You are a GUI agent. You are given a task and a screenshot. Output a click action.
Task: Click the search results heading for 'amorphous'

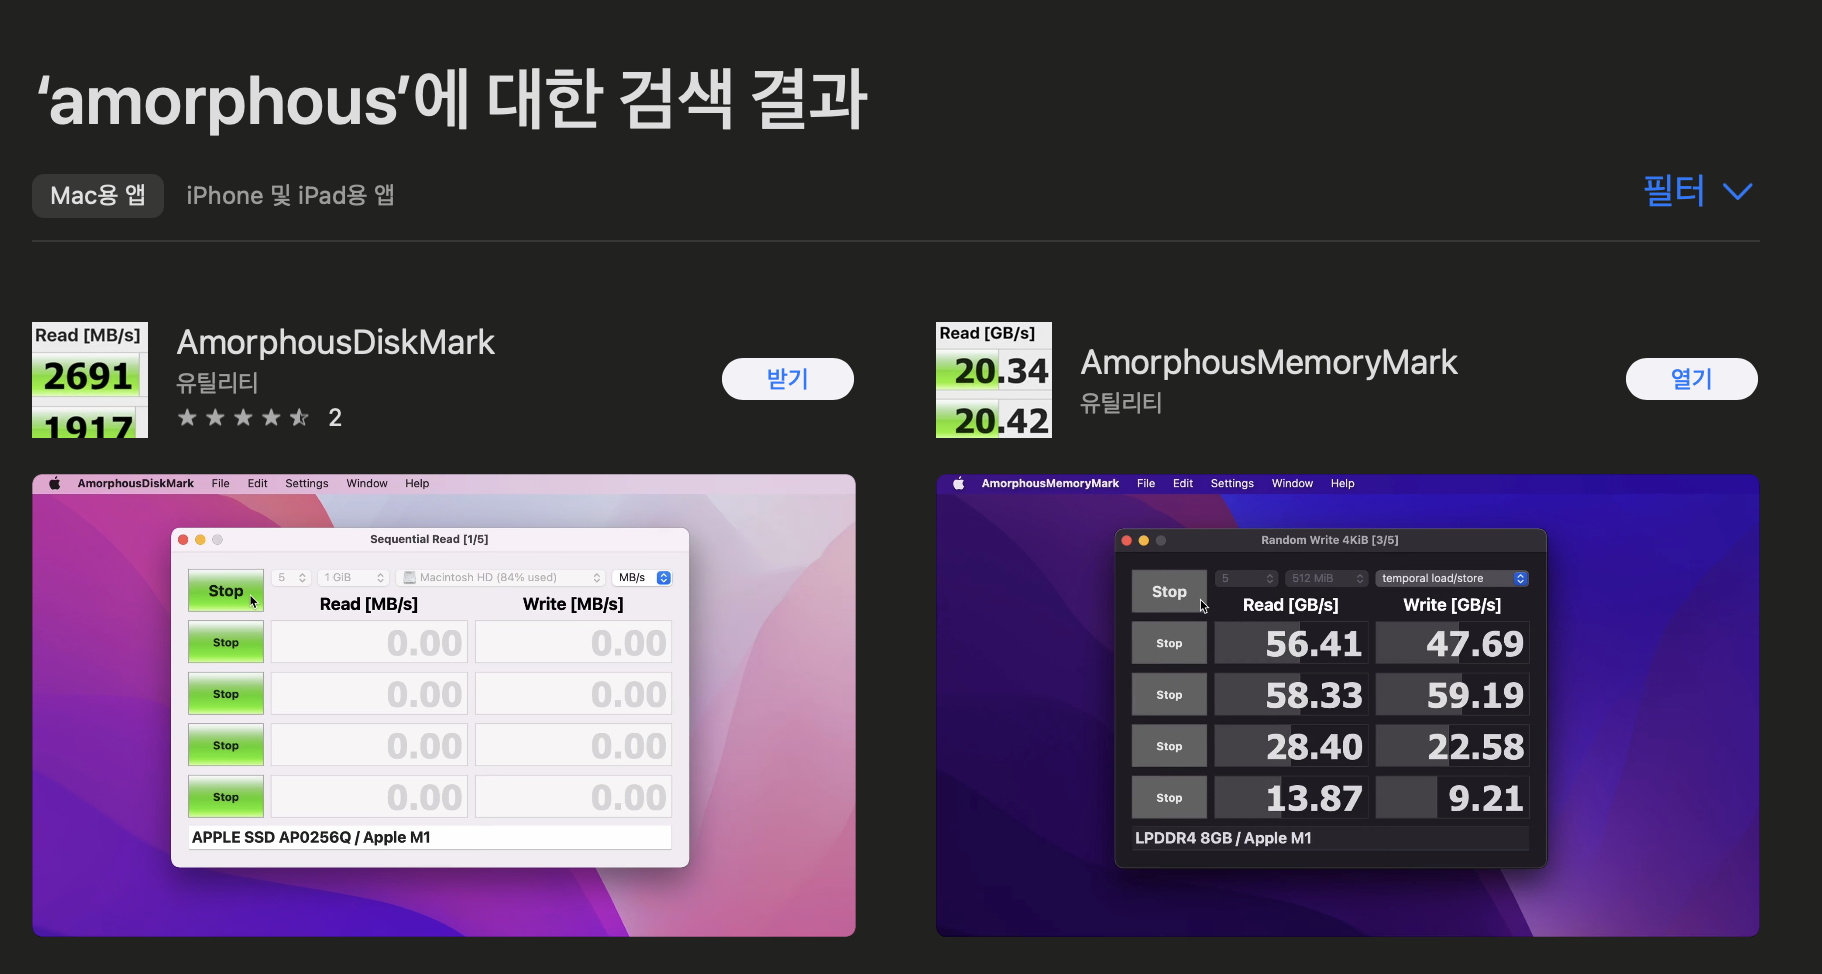[452, 99]
